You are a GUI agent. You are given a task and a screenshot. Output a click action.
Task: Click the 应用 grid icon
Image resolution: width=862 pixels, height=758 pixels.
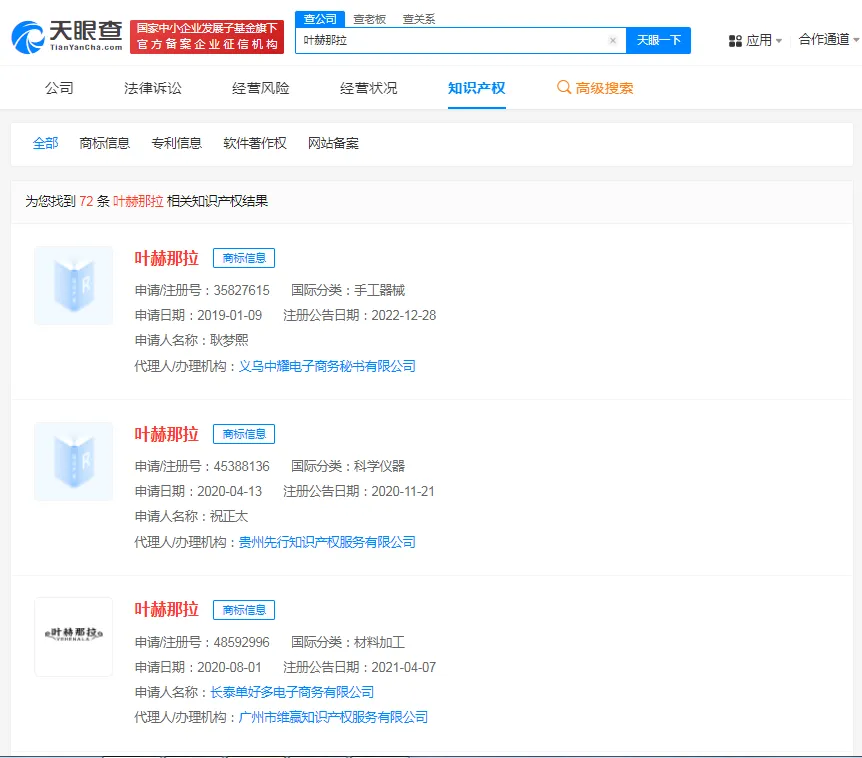[x=735, y=41]
